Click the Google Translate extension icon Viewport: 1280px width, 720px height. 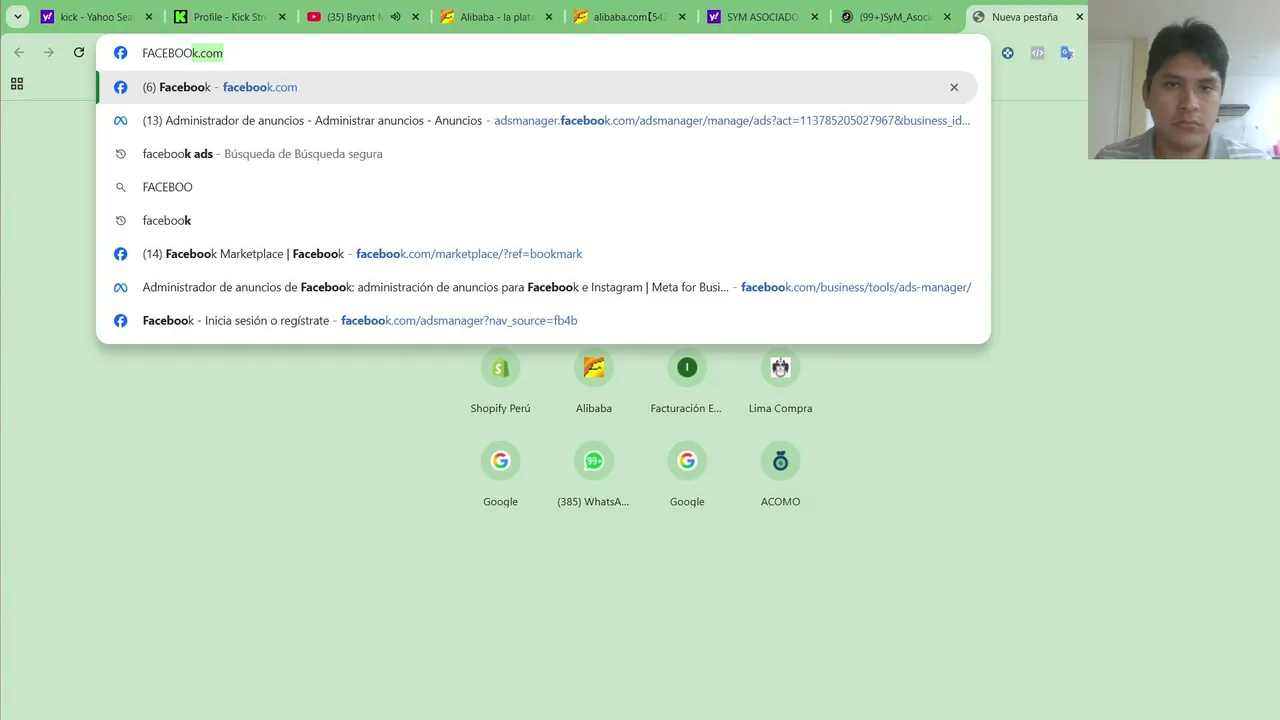pyautogui.click(x=1067, y=53)
